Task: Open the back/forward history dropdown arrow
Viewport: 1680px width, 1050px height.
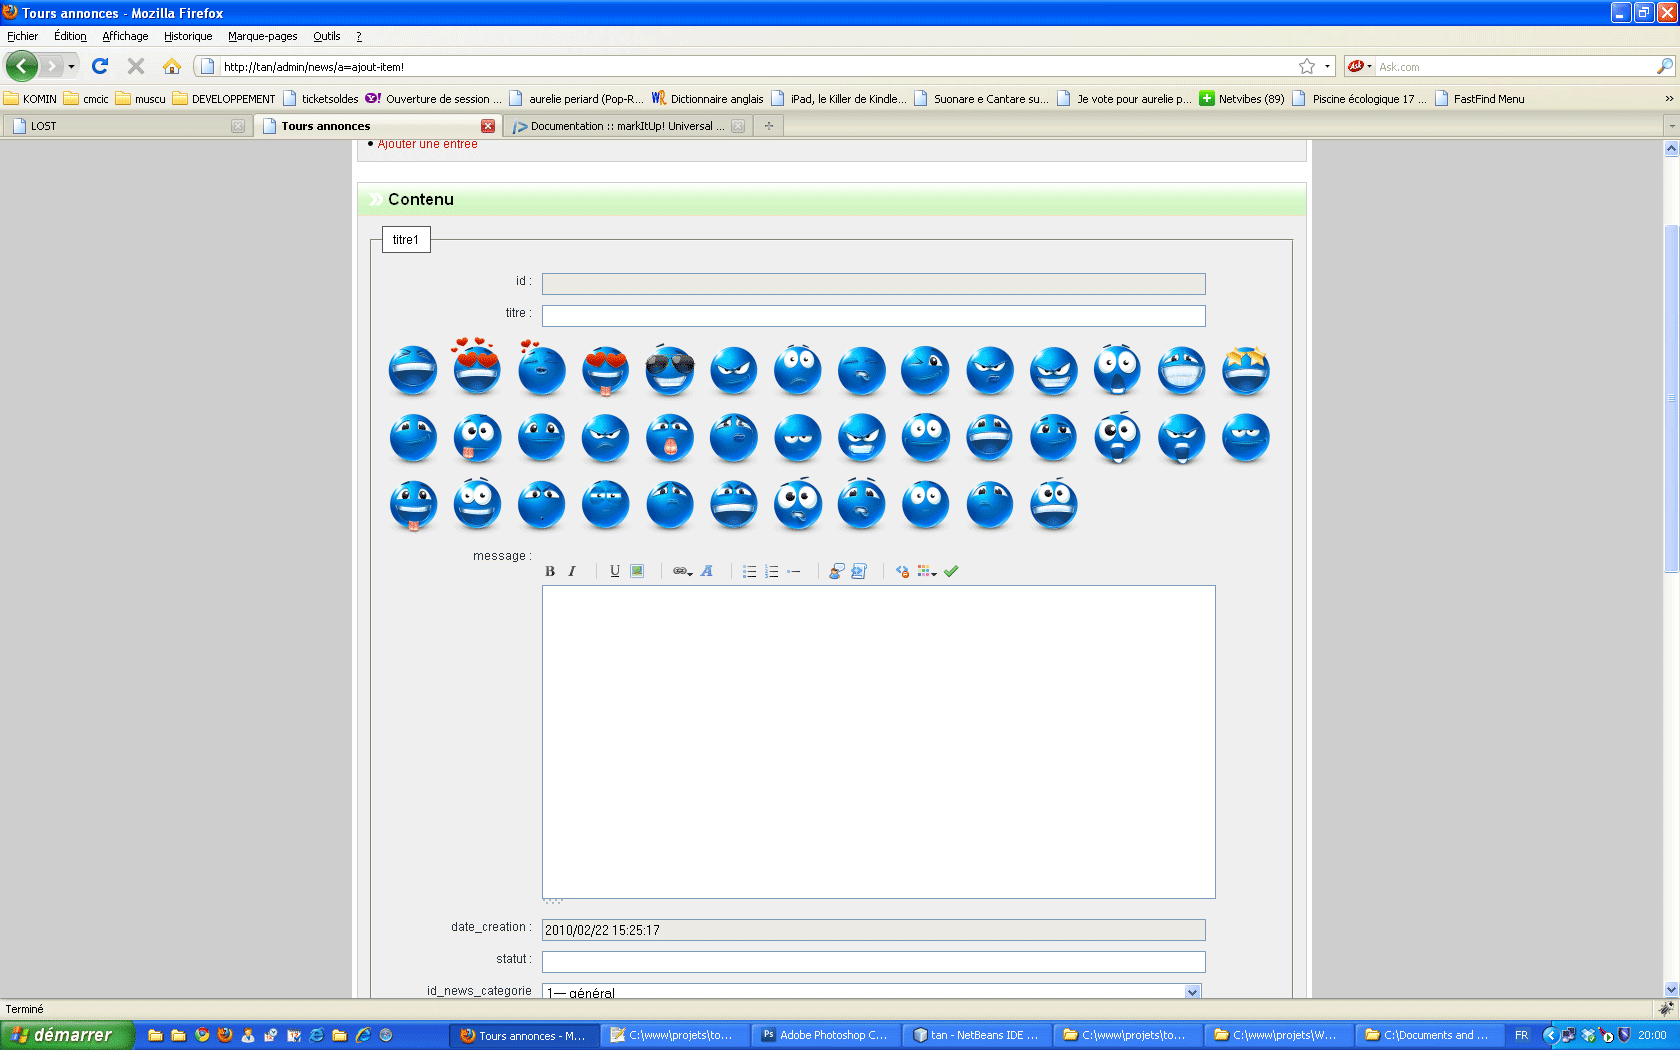Action: click(71, 66)
